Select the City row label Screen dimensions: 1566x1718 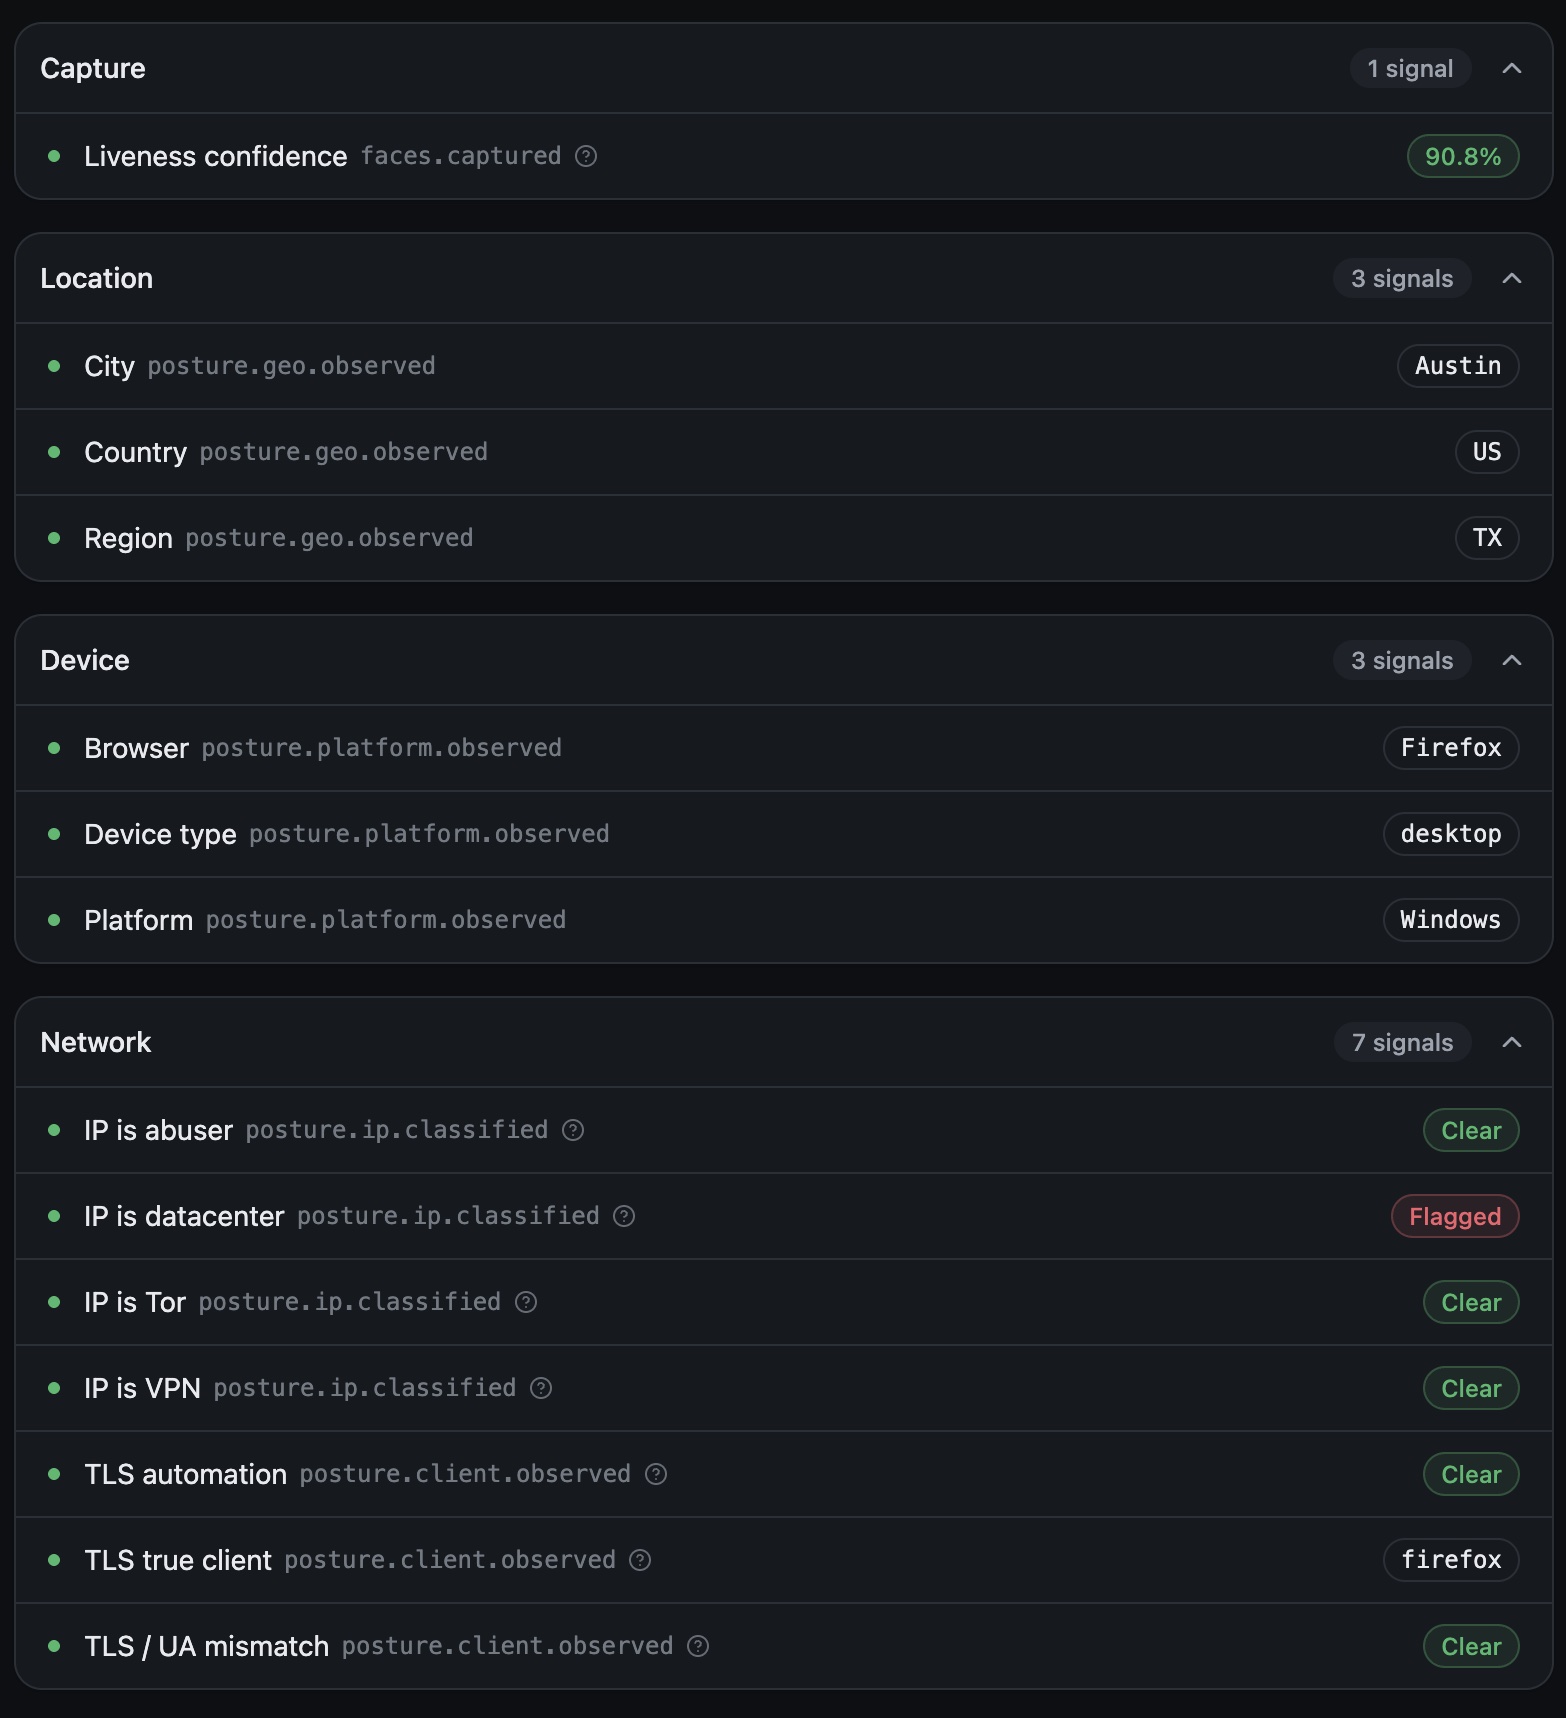[109, 366]
